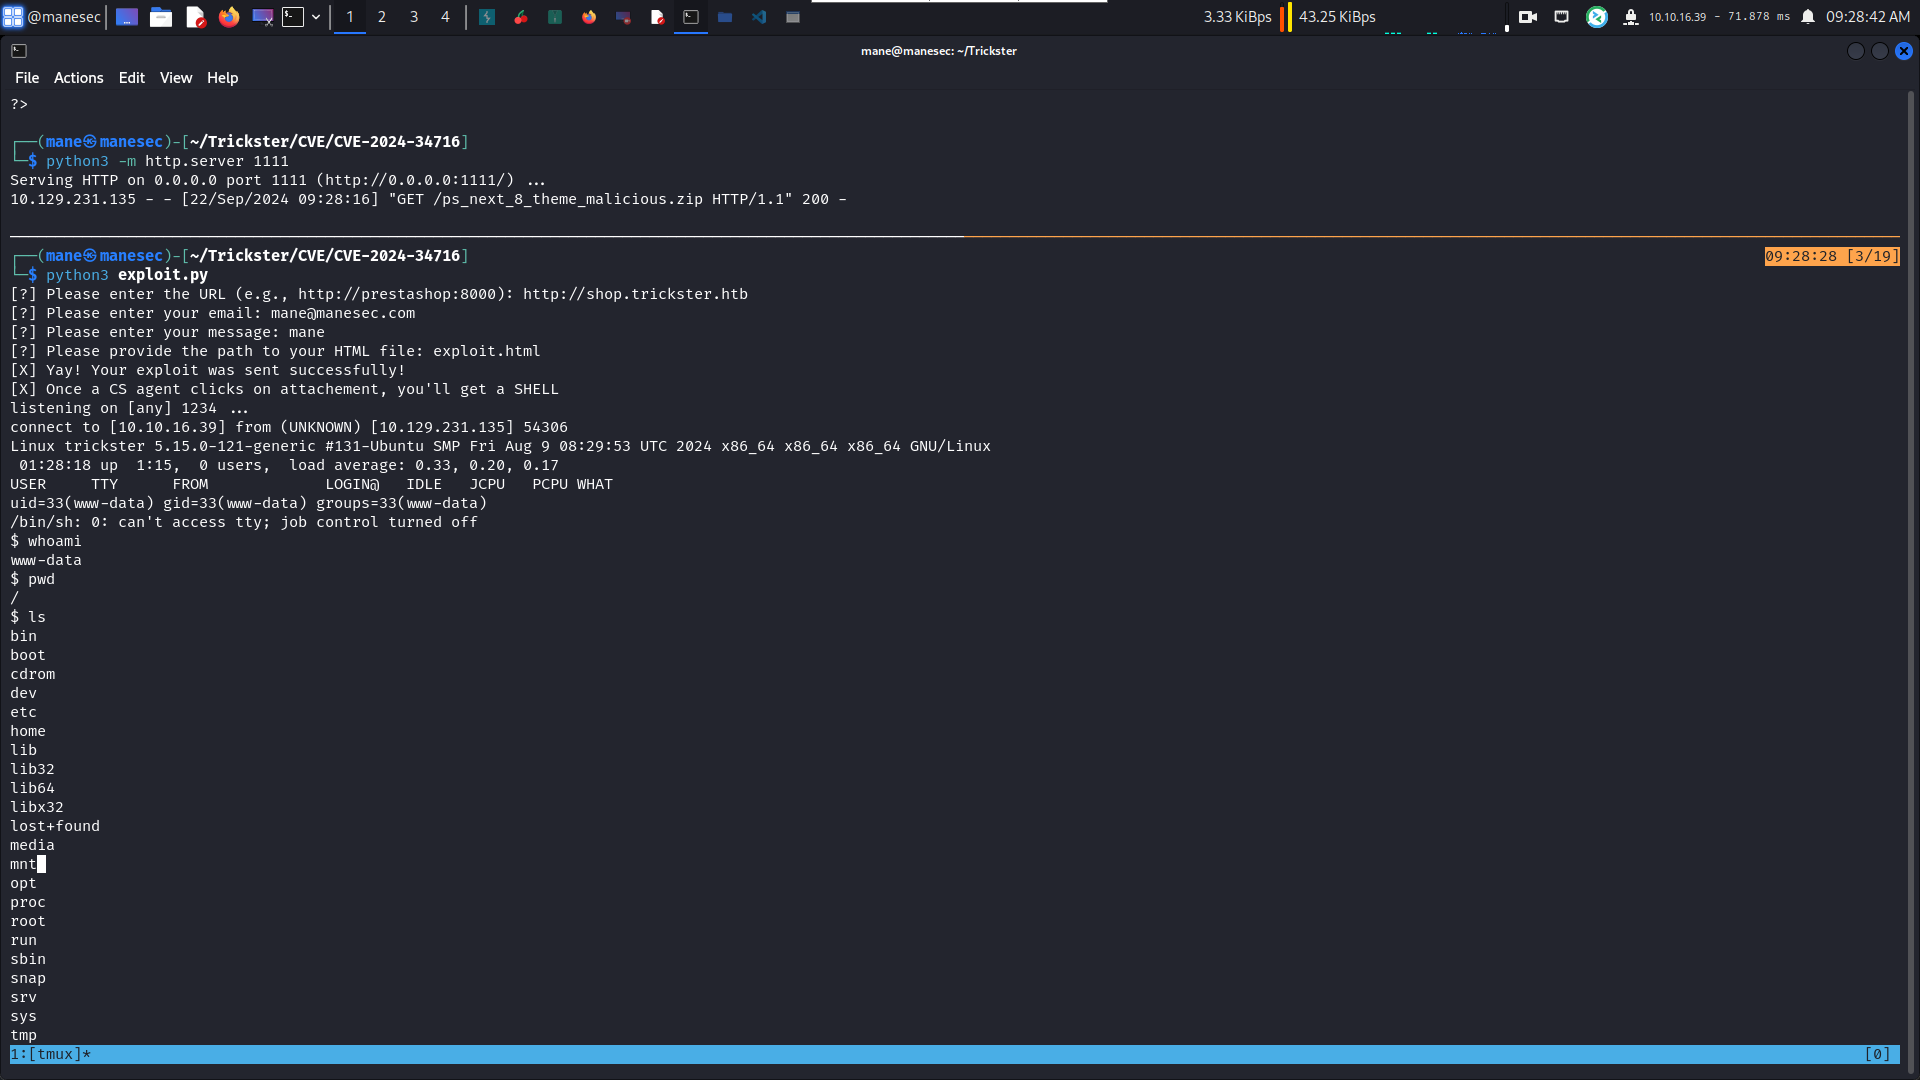Minimize the terminal window
1920x1080 pixels.
(x=1856, y=51)
